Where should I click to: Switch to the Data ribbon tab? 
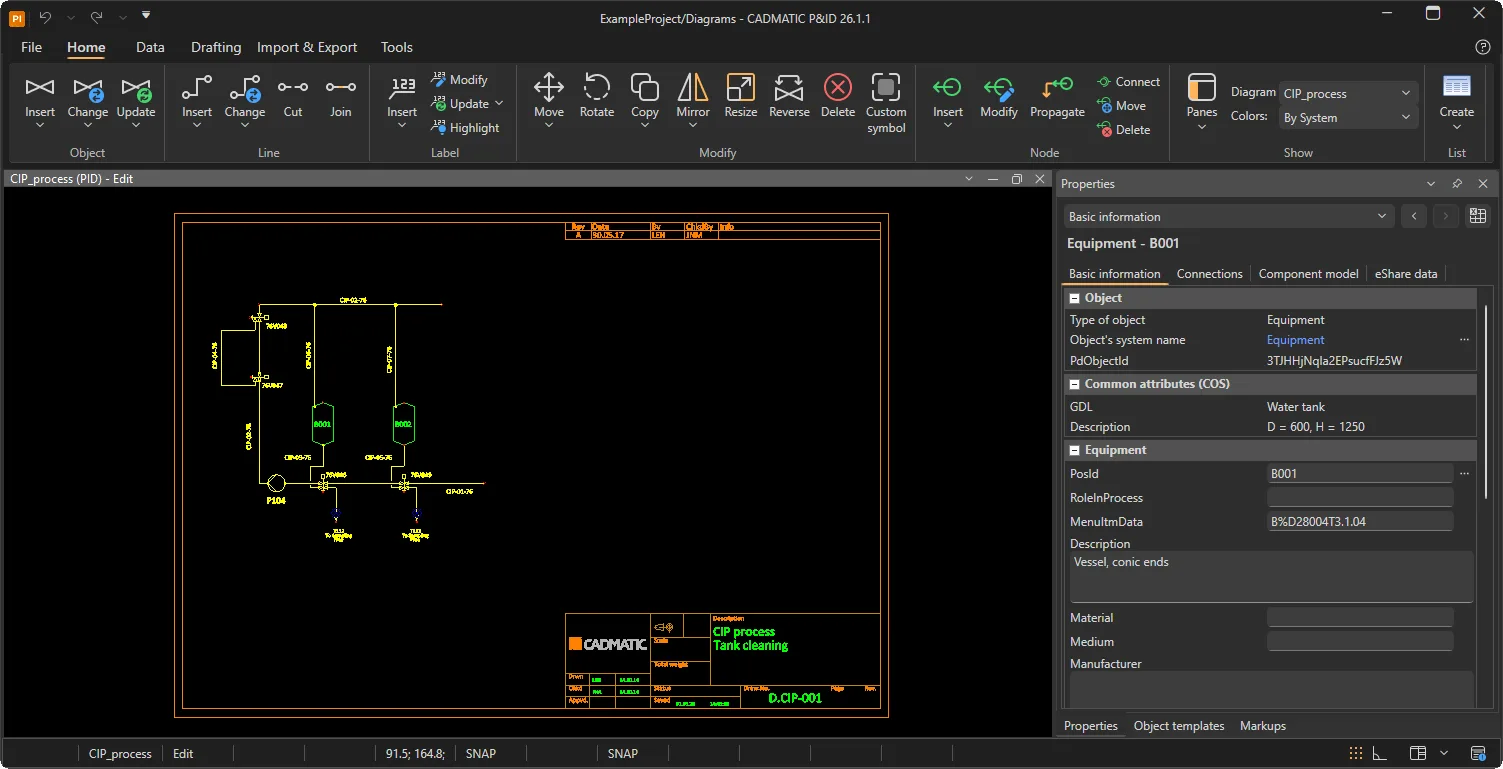[150, 47]
